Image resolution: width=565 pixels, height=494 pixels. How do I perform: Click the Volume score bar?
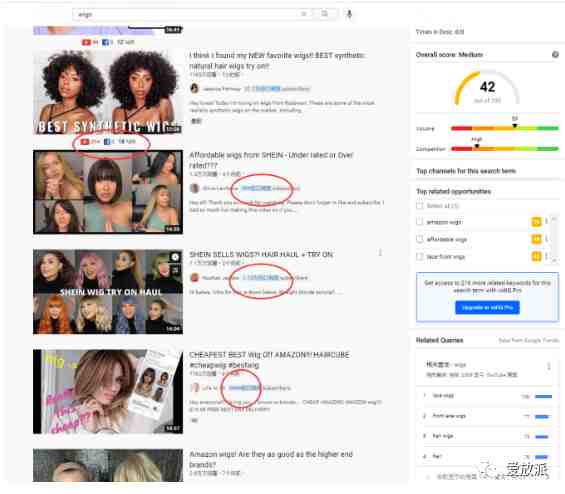(x=504, y=128)
